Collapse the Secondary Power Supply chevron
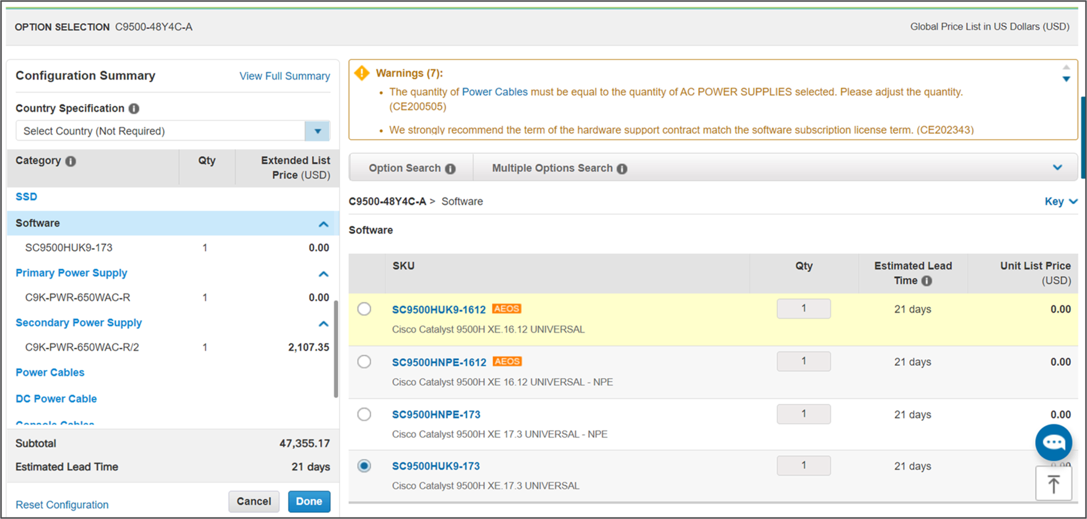Viewport: 1087px width, 519px height. pos(323,324)
